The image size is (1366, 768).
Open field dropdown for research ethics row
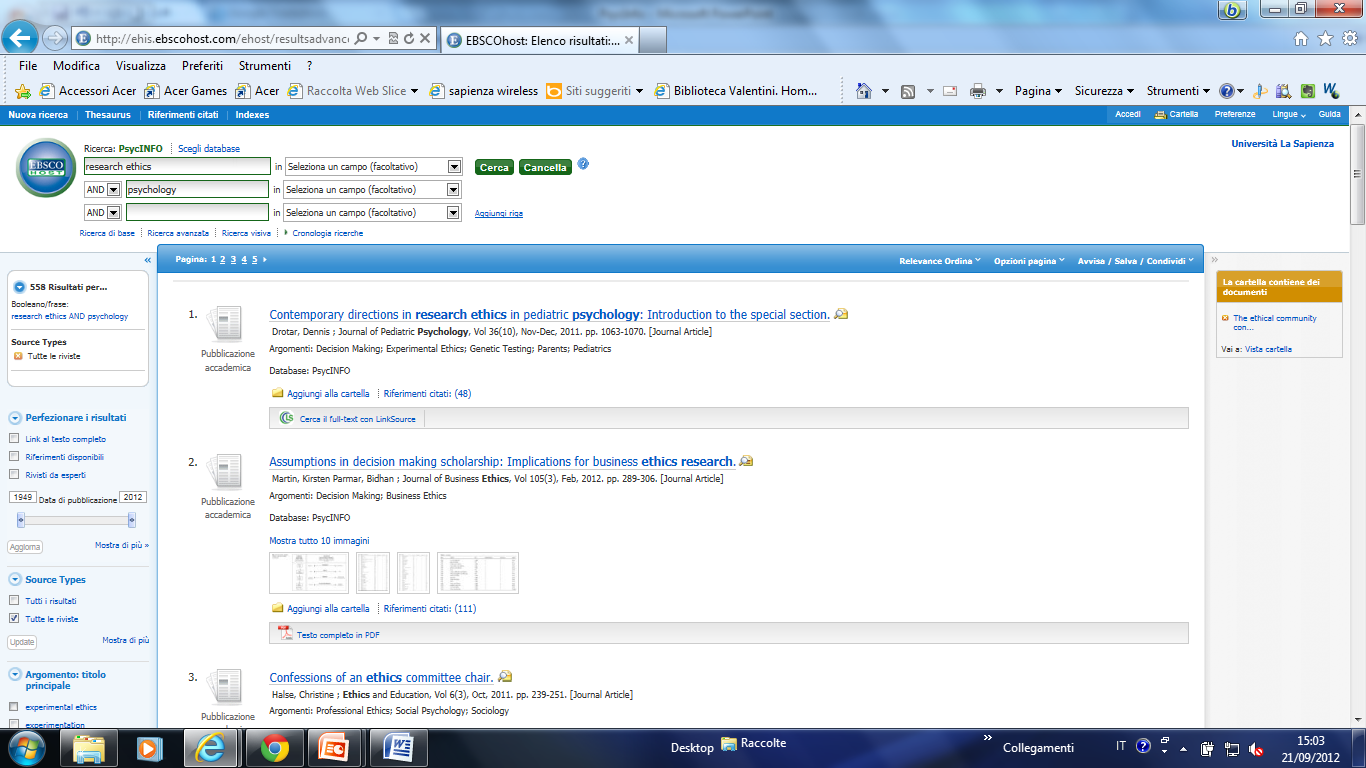(455, 167)
